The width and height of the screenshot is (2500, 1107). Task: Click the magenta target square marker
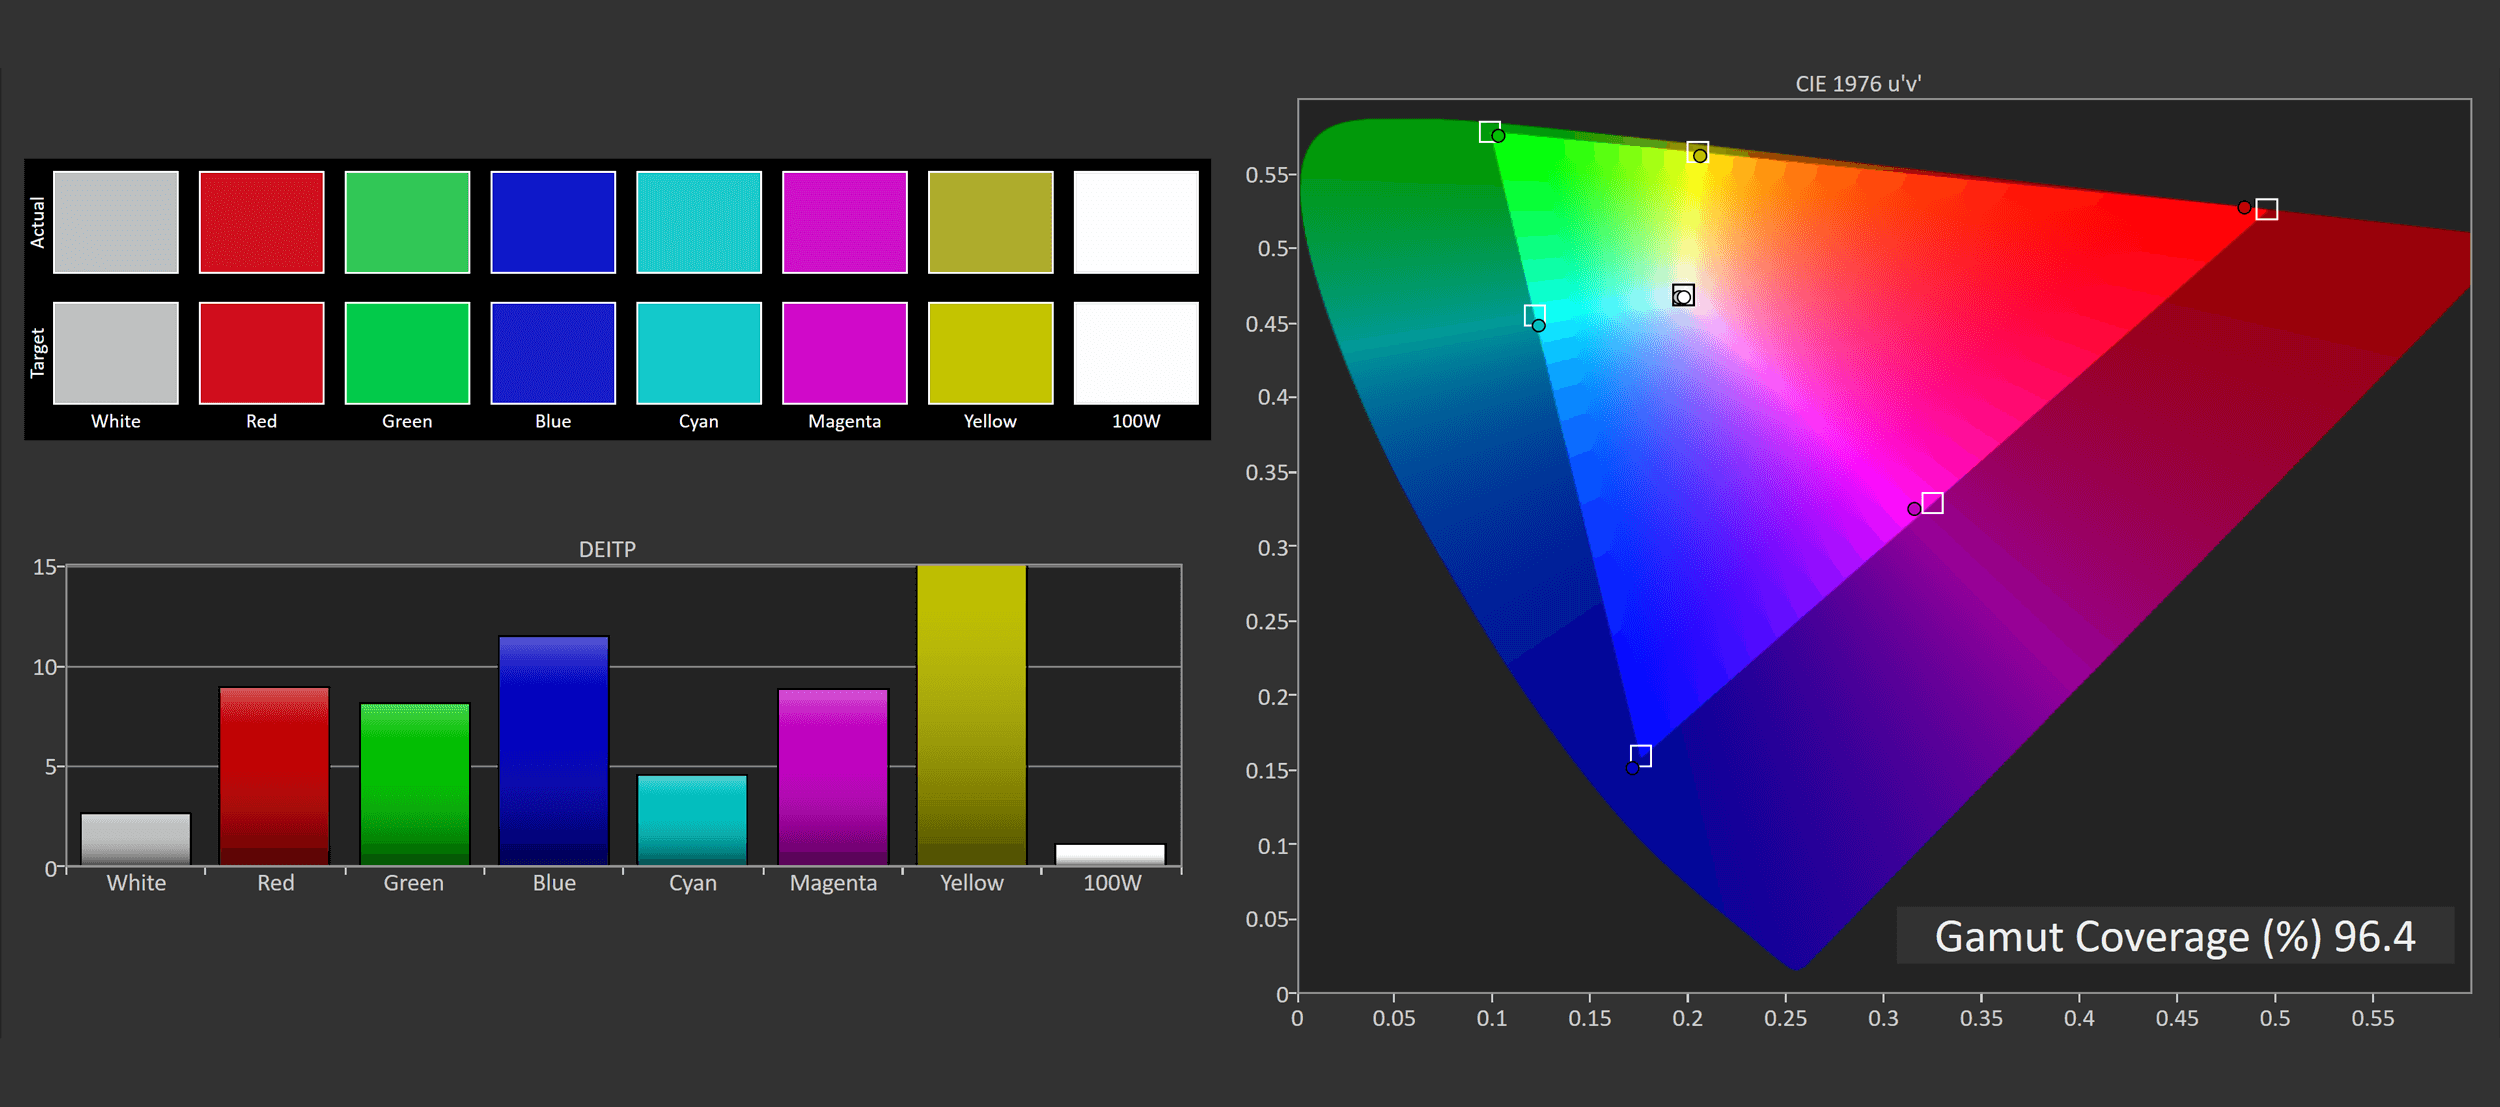[1932, 503]
